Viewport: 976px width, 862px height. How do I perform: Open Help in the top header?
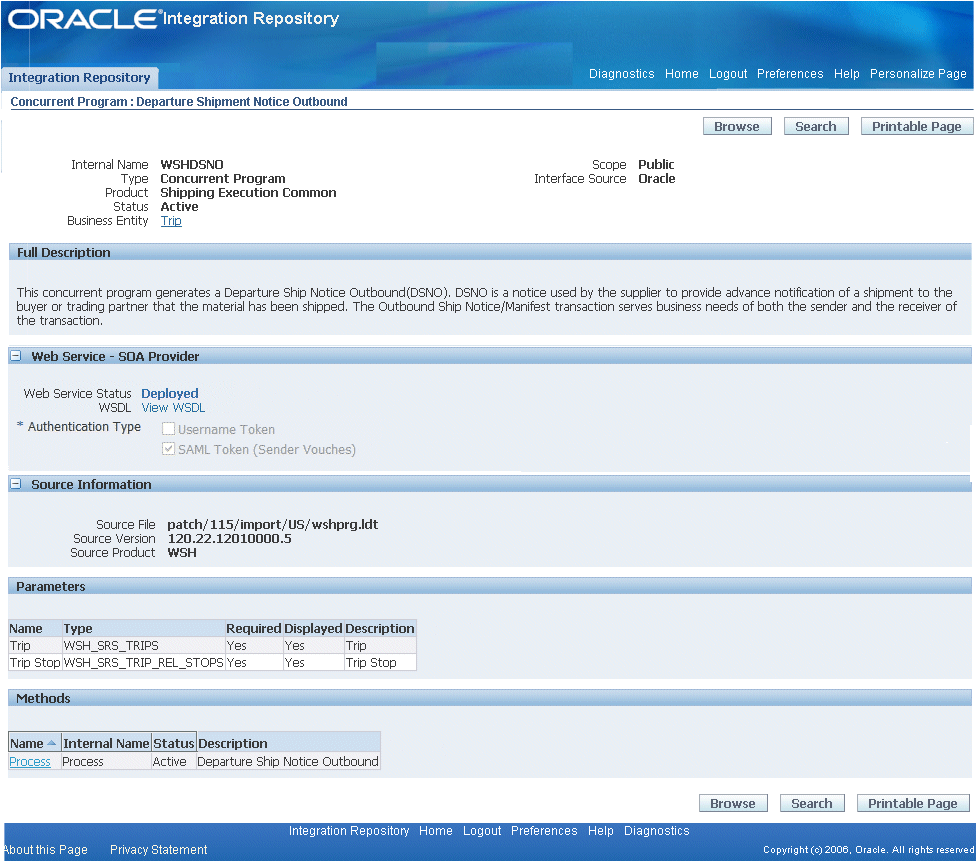[847, 73]
